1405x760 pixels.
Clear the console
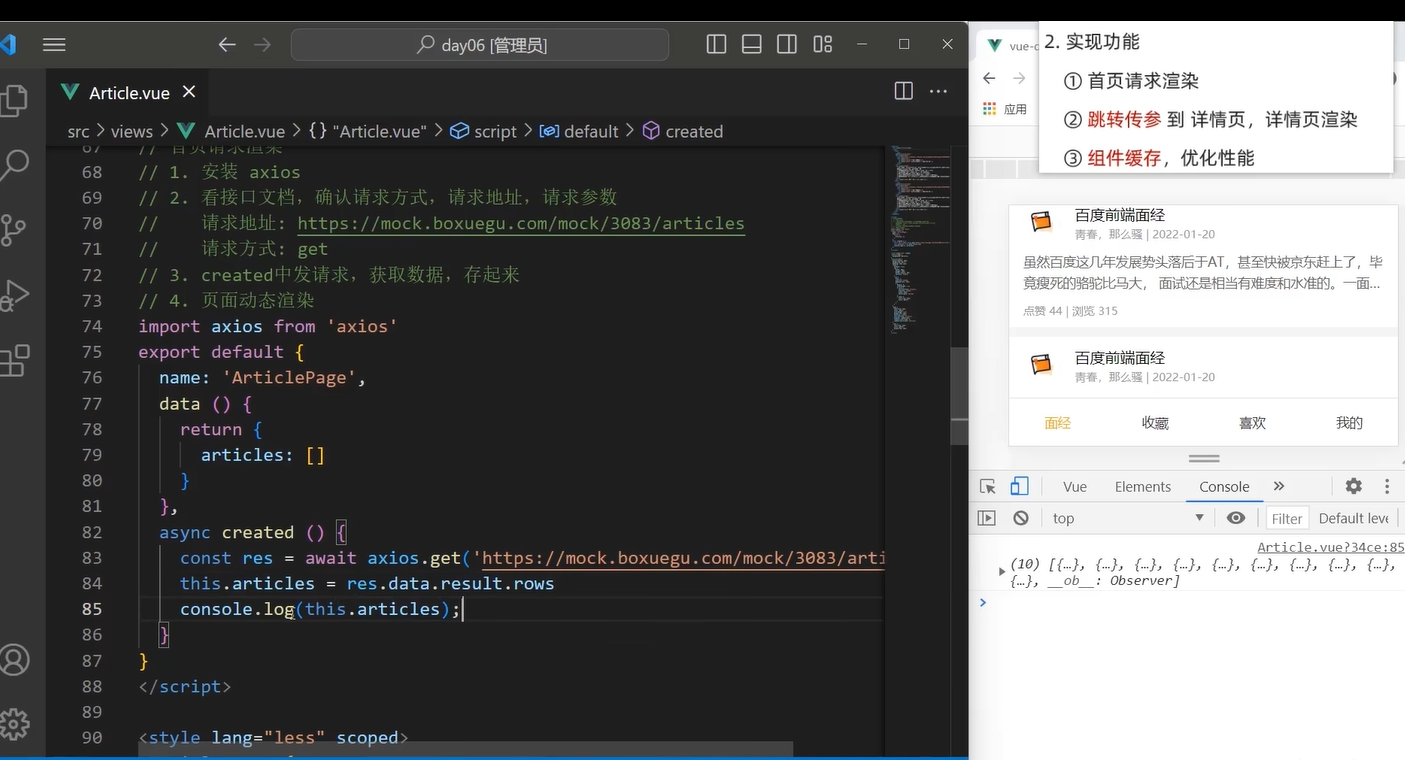pos(1020,518)
